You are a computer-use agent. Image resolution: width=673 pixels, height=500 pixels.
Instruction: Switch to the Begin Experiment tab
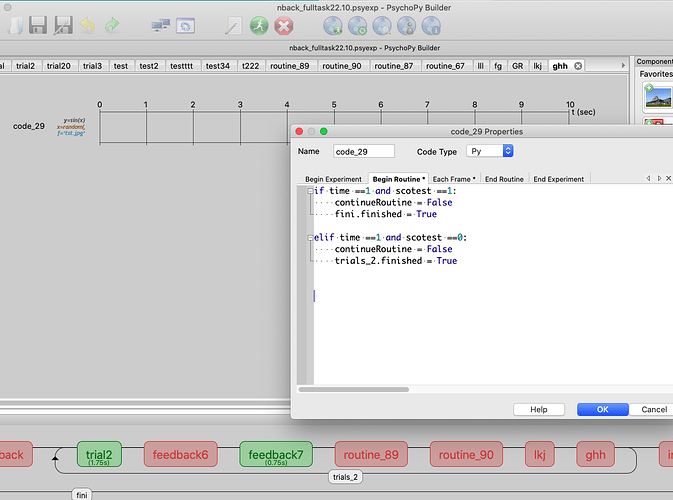tap(333, 179)
